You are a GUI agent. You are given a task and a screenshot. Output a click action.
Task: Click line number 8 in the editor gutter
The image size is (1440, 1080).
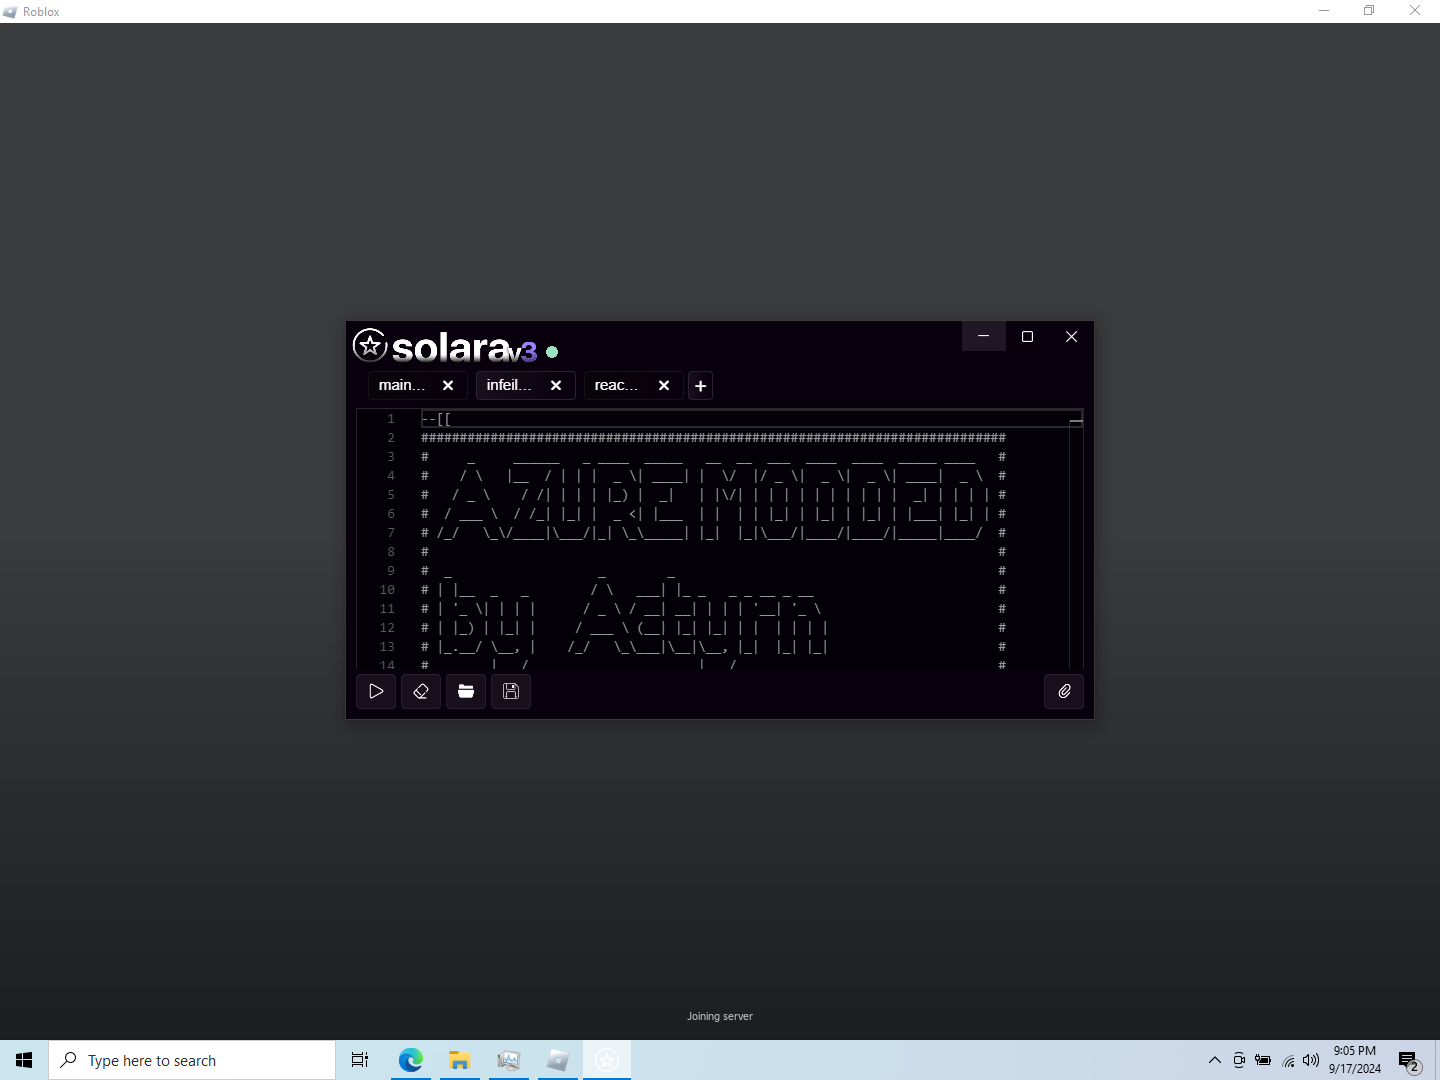391,552
